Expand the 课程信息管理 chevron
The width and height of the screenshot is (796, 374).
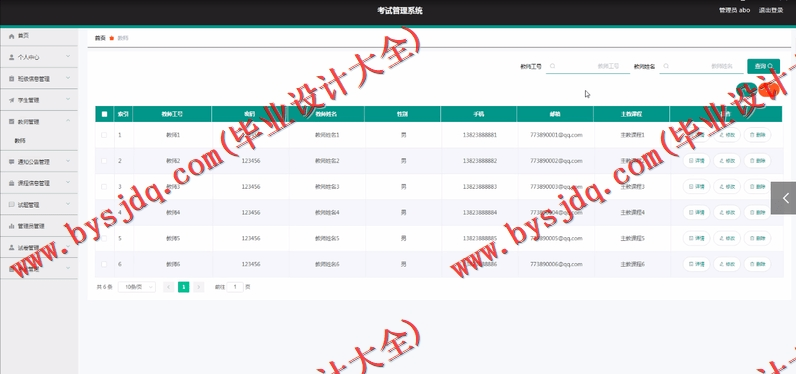68,183
